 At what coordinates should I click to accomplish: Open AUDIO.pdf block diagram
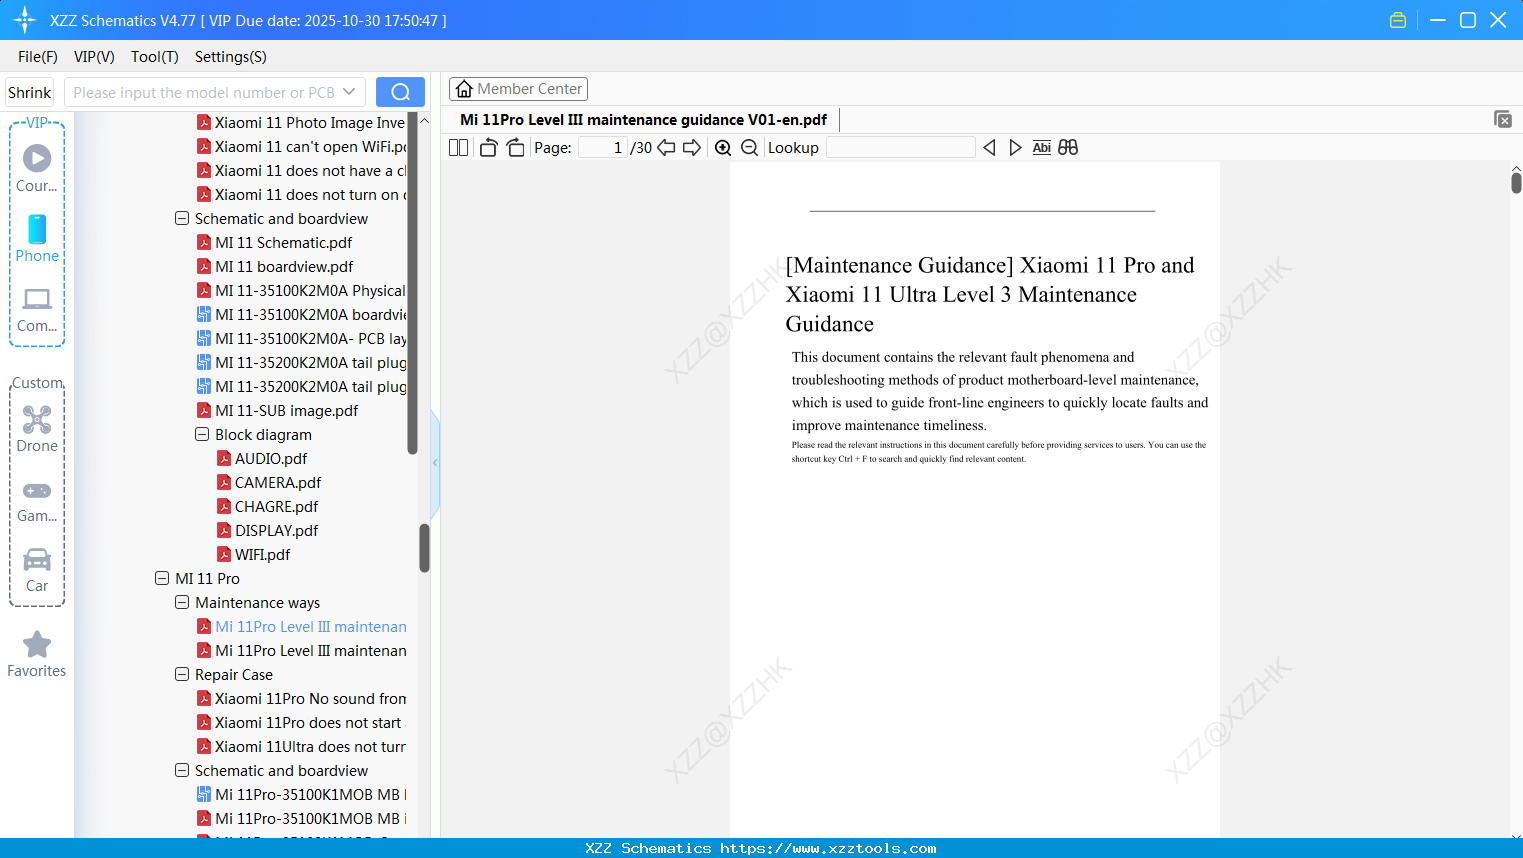pyautogui.click(x=270, y=459)
